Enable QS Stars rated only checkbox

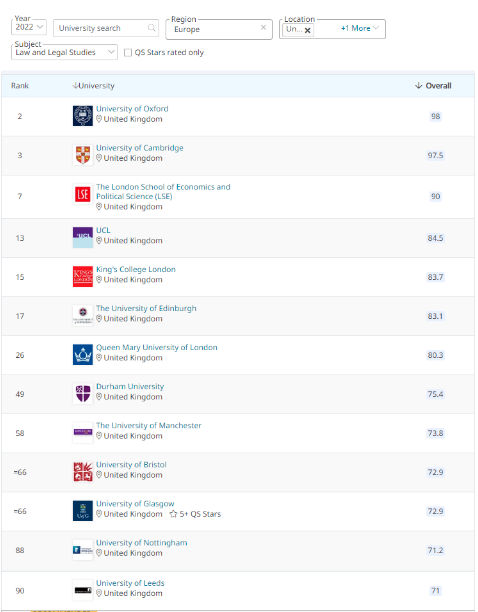(128, 53)
